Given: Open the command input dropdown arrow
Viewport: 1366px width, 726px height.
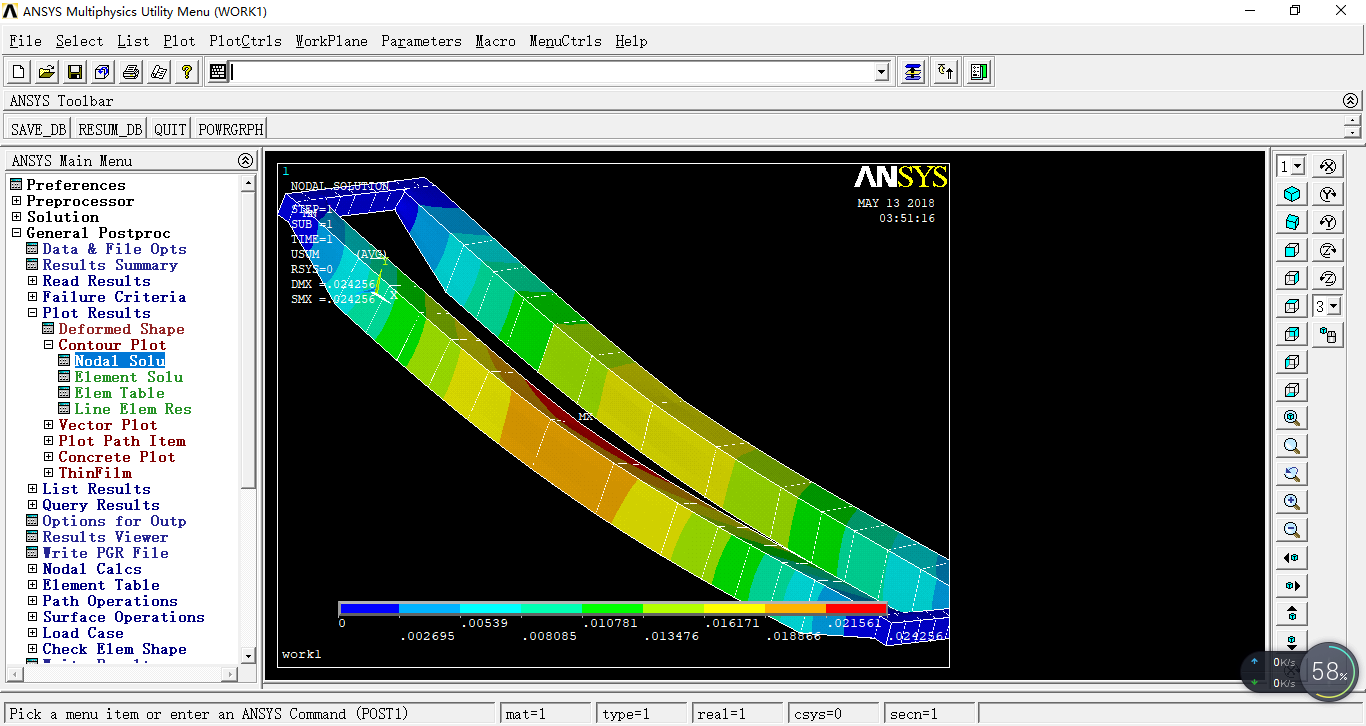Looking at the screenshot, I should pyautogui.click(x=881, y=72).
